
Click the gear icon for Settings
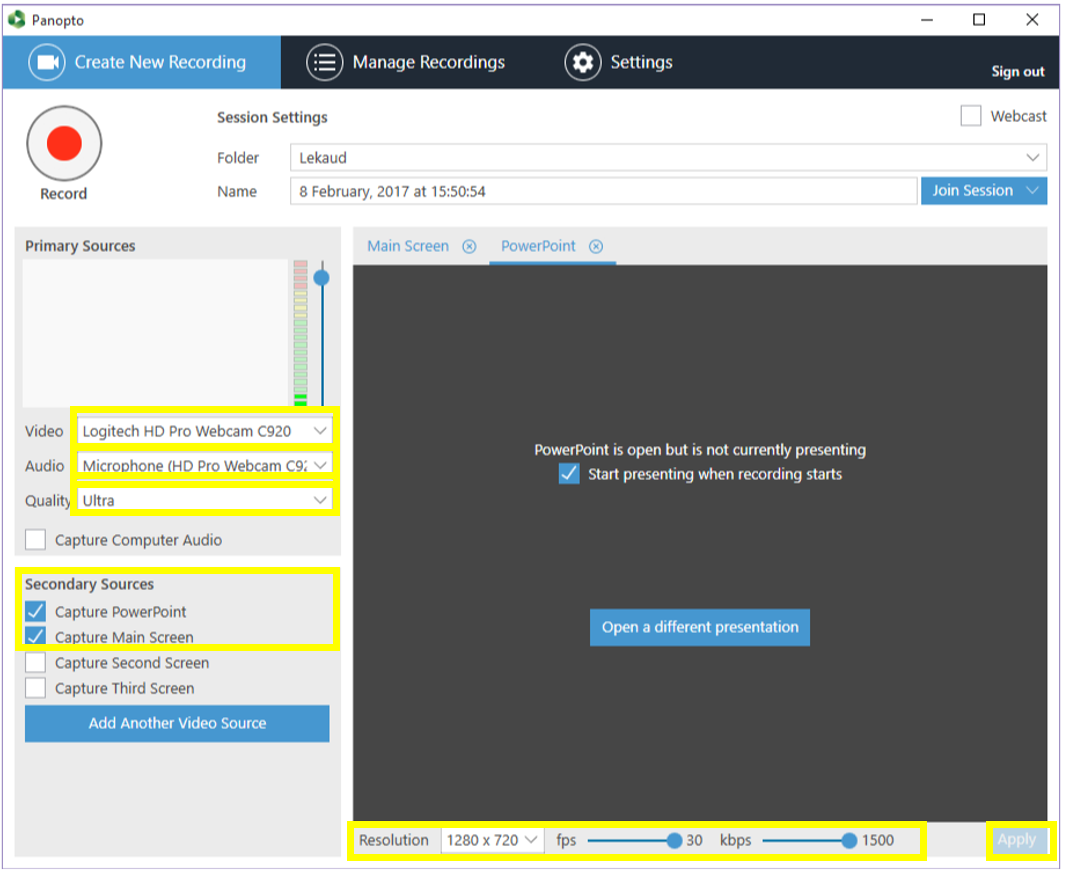(x=582, y=62)
